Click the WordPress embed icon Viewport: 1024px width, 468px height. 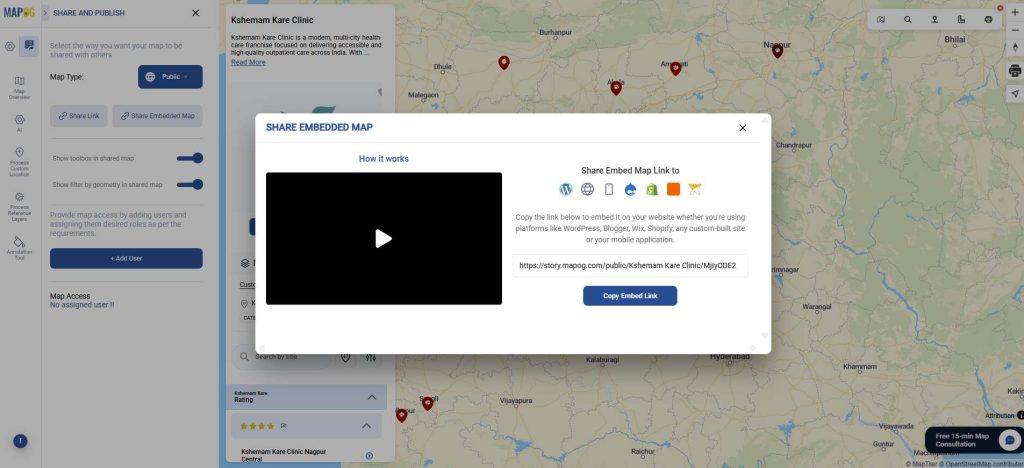pos(566,189)
